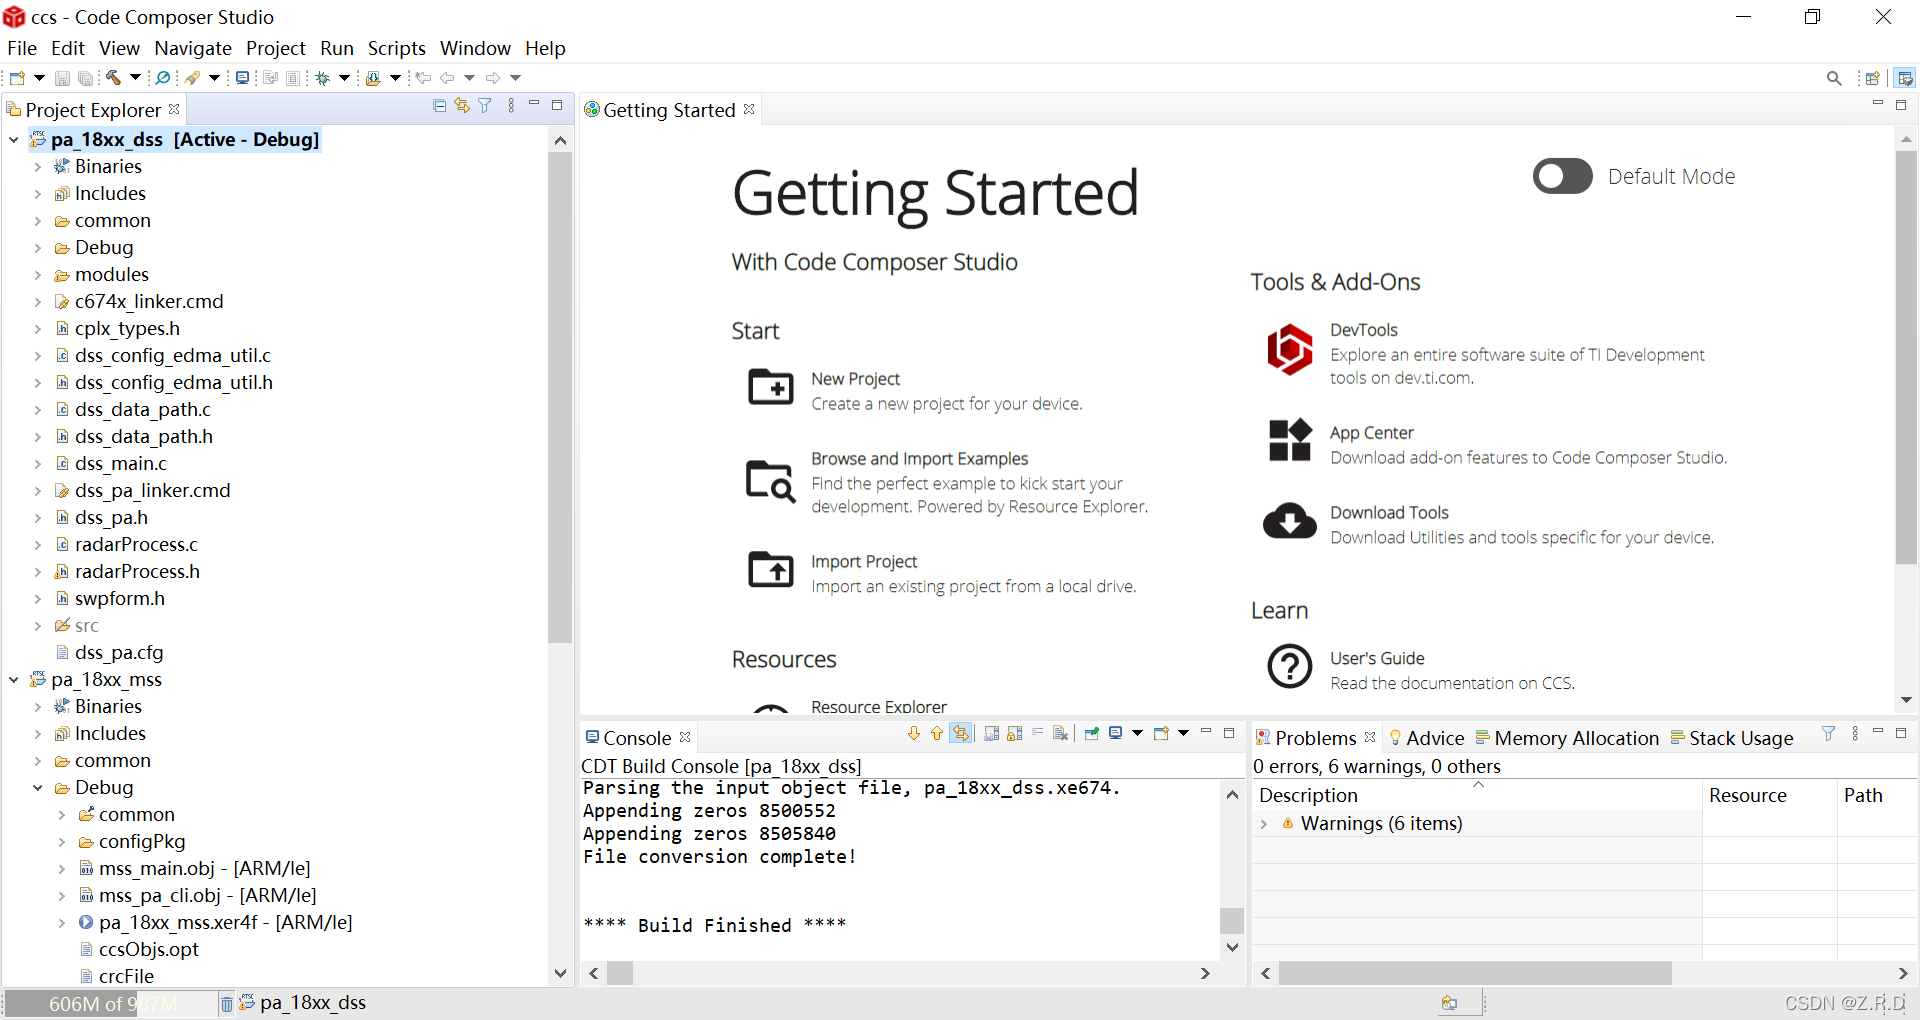
Task: Open the Debug bug dropdown arrow
Action: click(x=345, y=78)
